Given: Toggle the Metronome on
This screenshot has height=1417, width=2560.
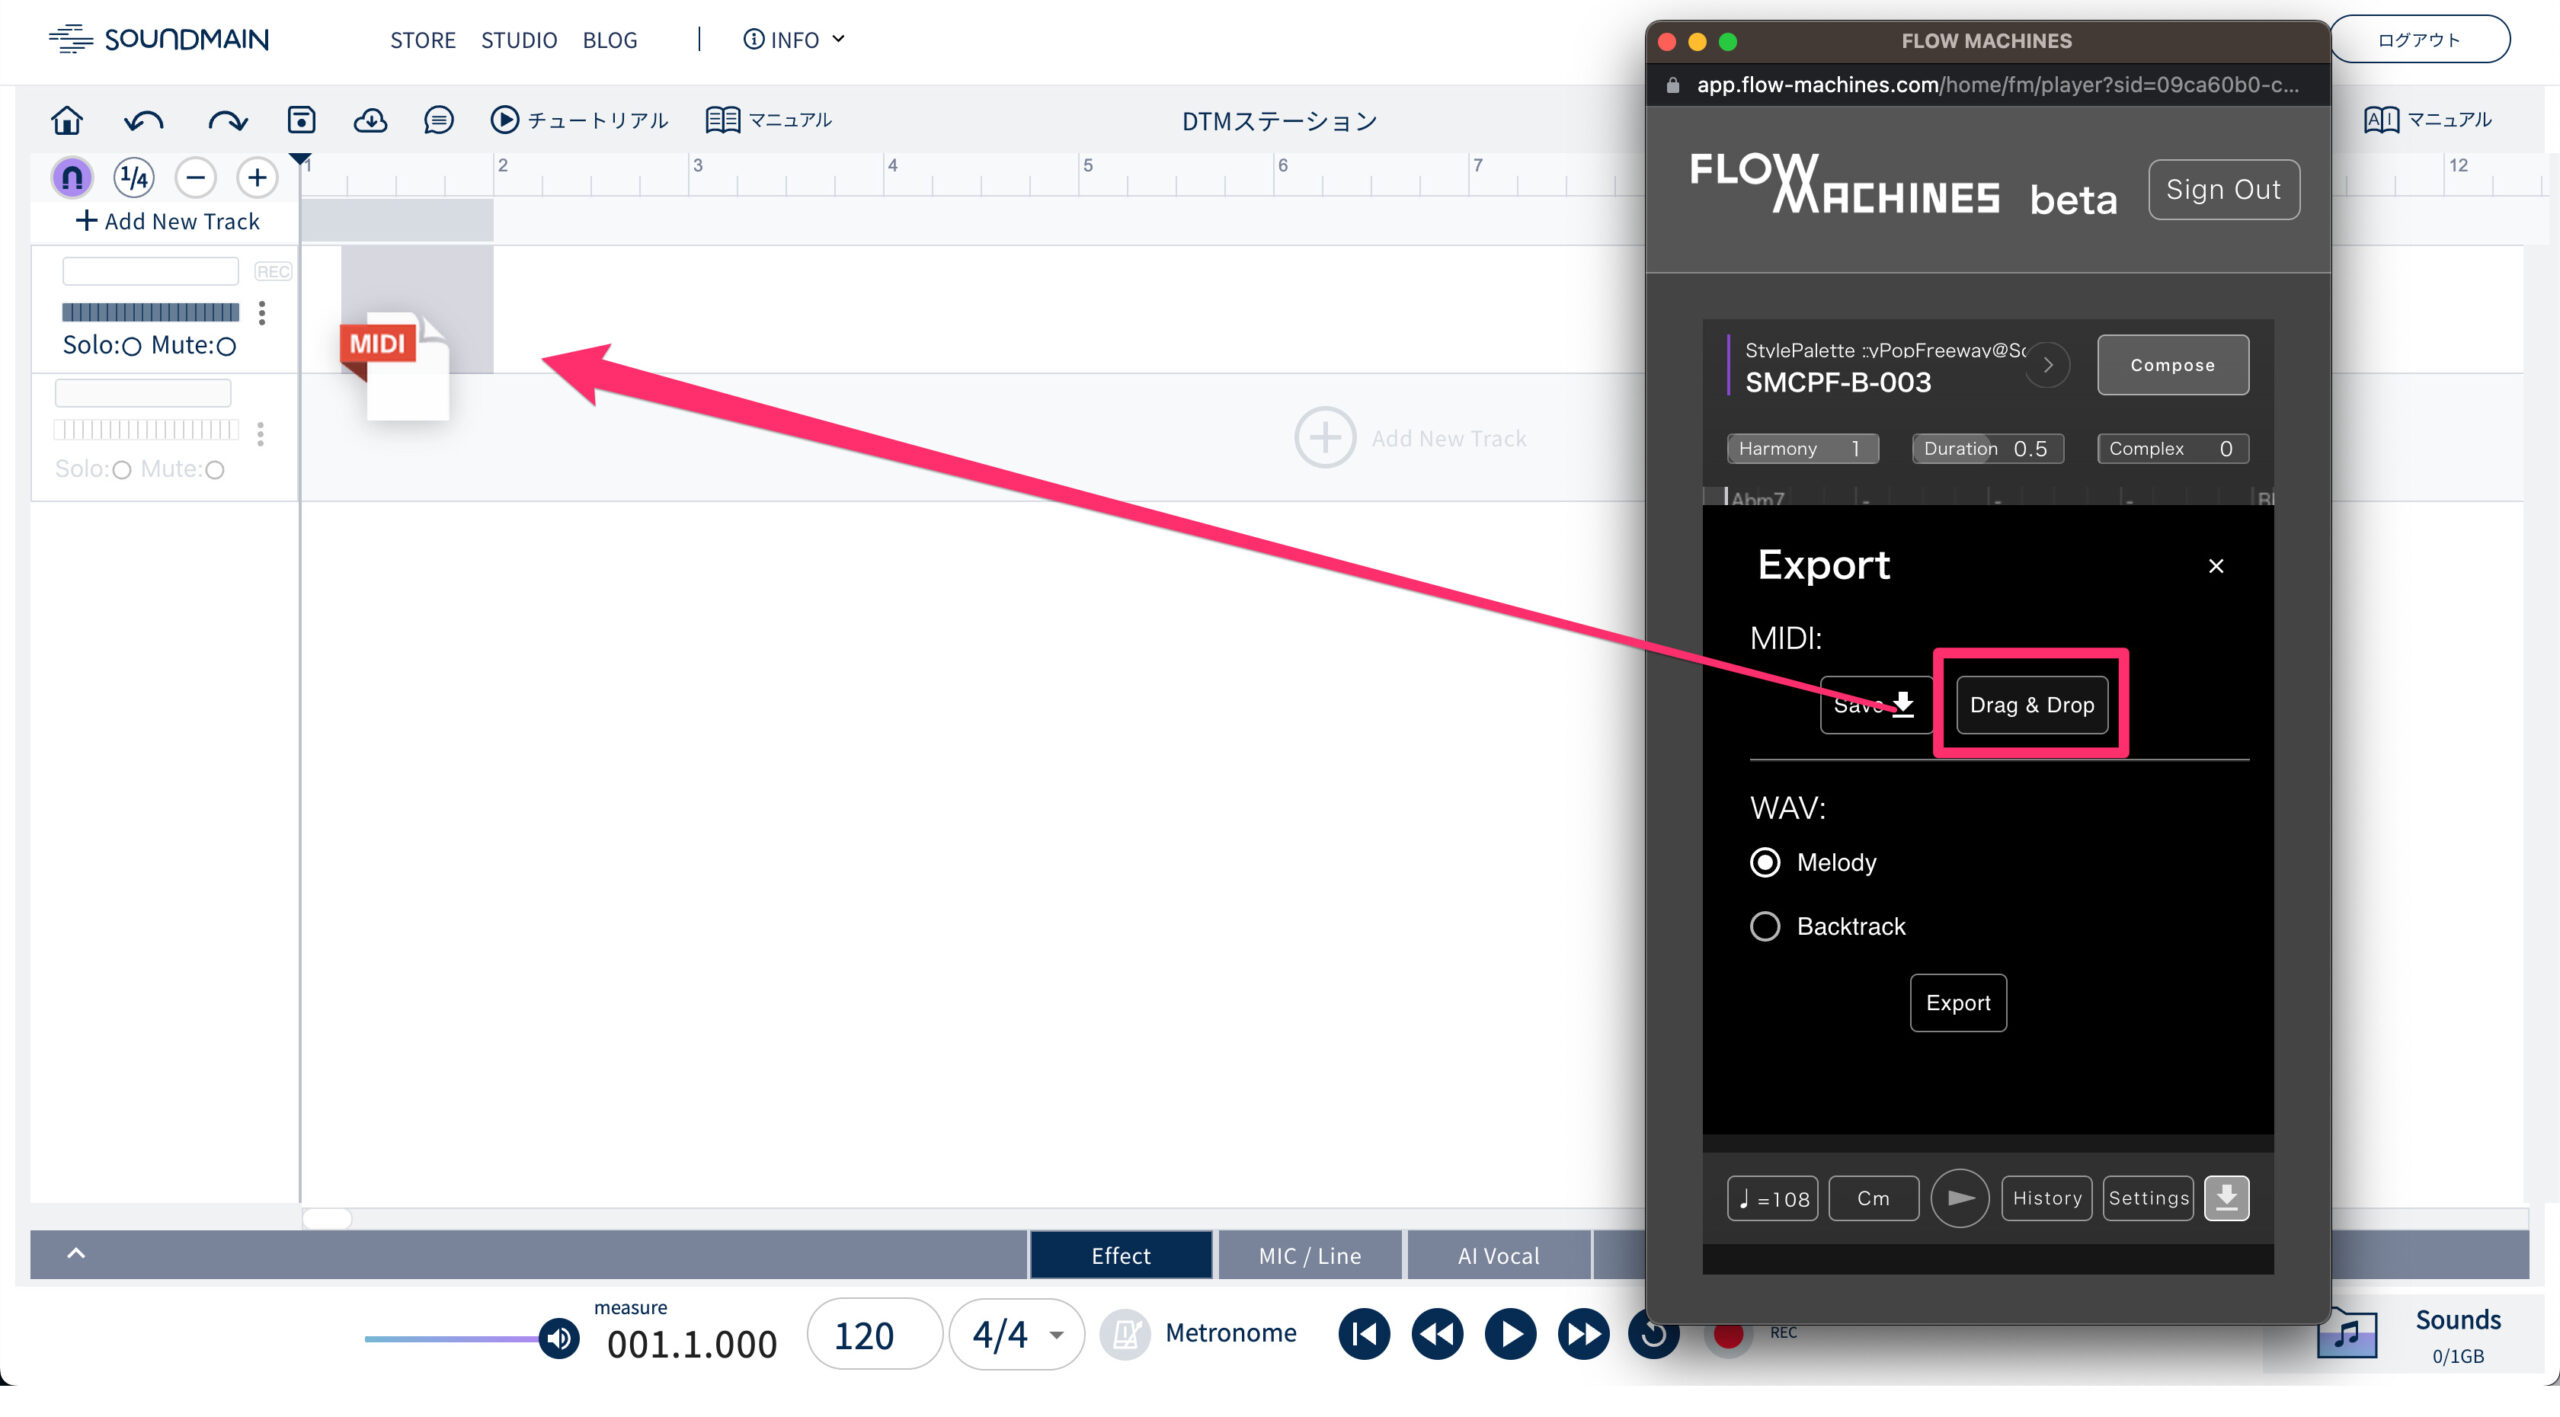Looking at the screenshot, I should click(x=1126, y=1334).
